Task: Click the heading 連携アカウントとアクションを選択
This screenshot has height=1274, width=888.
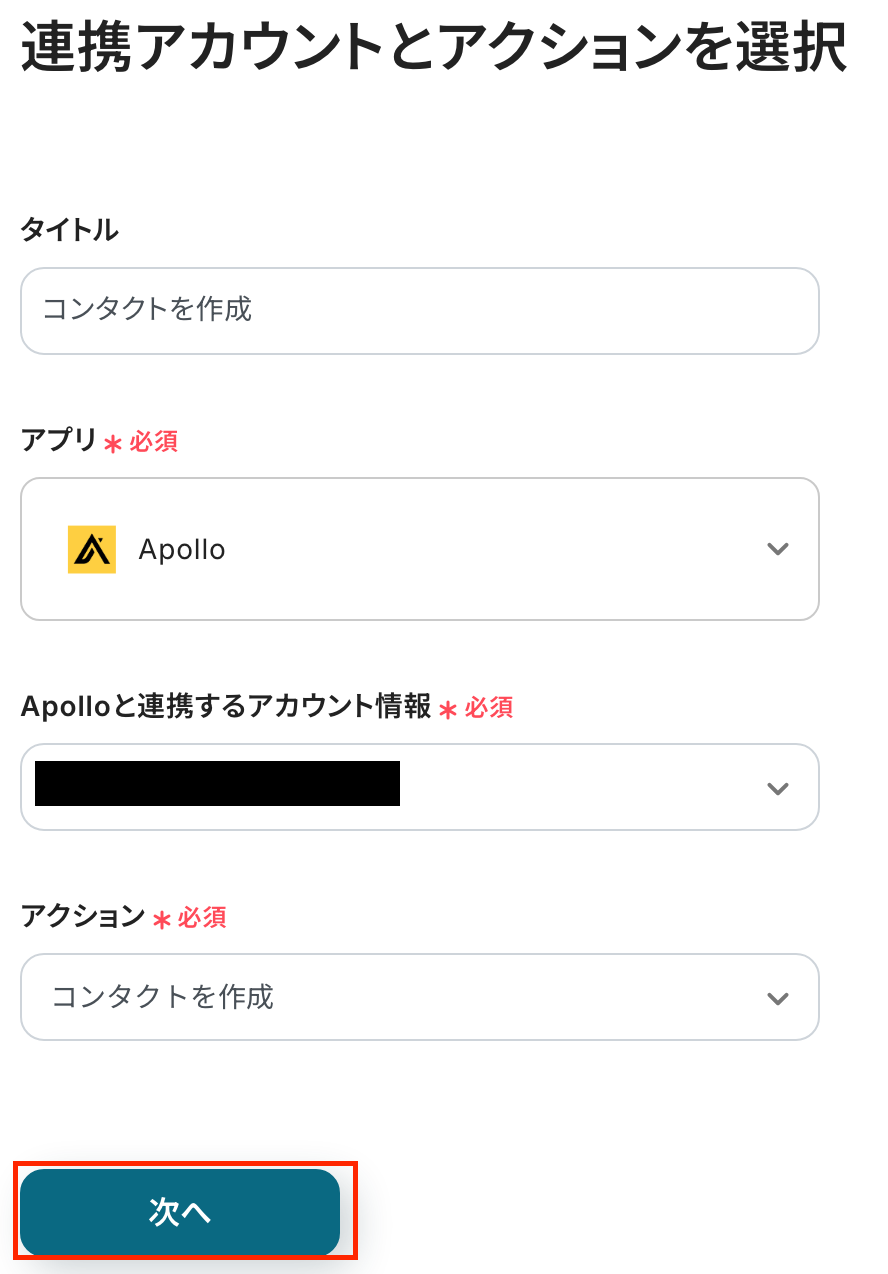Action: click(434, 47)
